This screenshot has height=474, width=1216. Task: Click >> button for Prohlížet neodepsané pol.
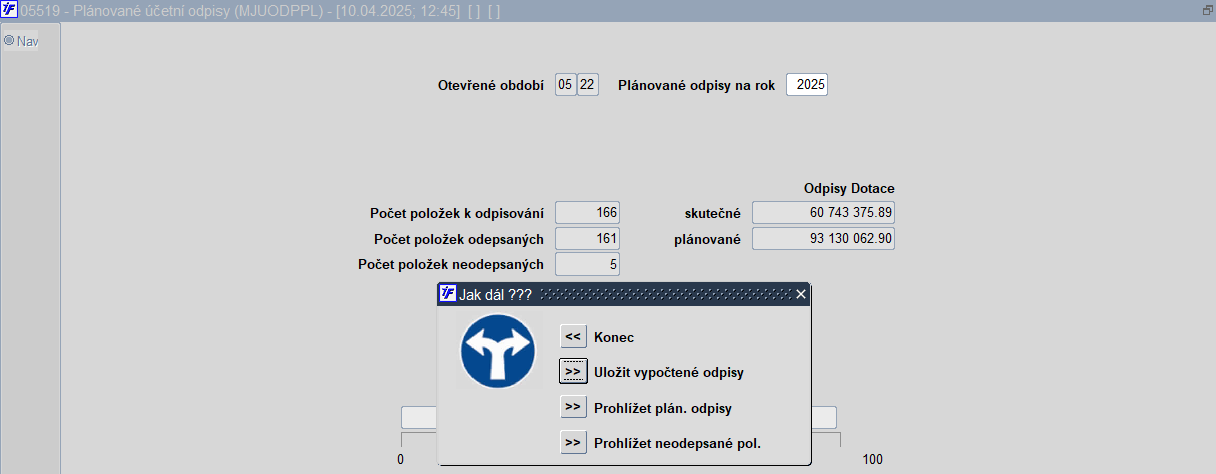[573, 442]
